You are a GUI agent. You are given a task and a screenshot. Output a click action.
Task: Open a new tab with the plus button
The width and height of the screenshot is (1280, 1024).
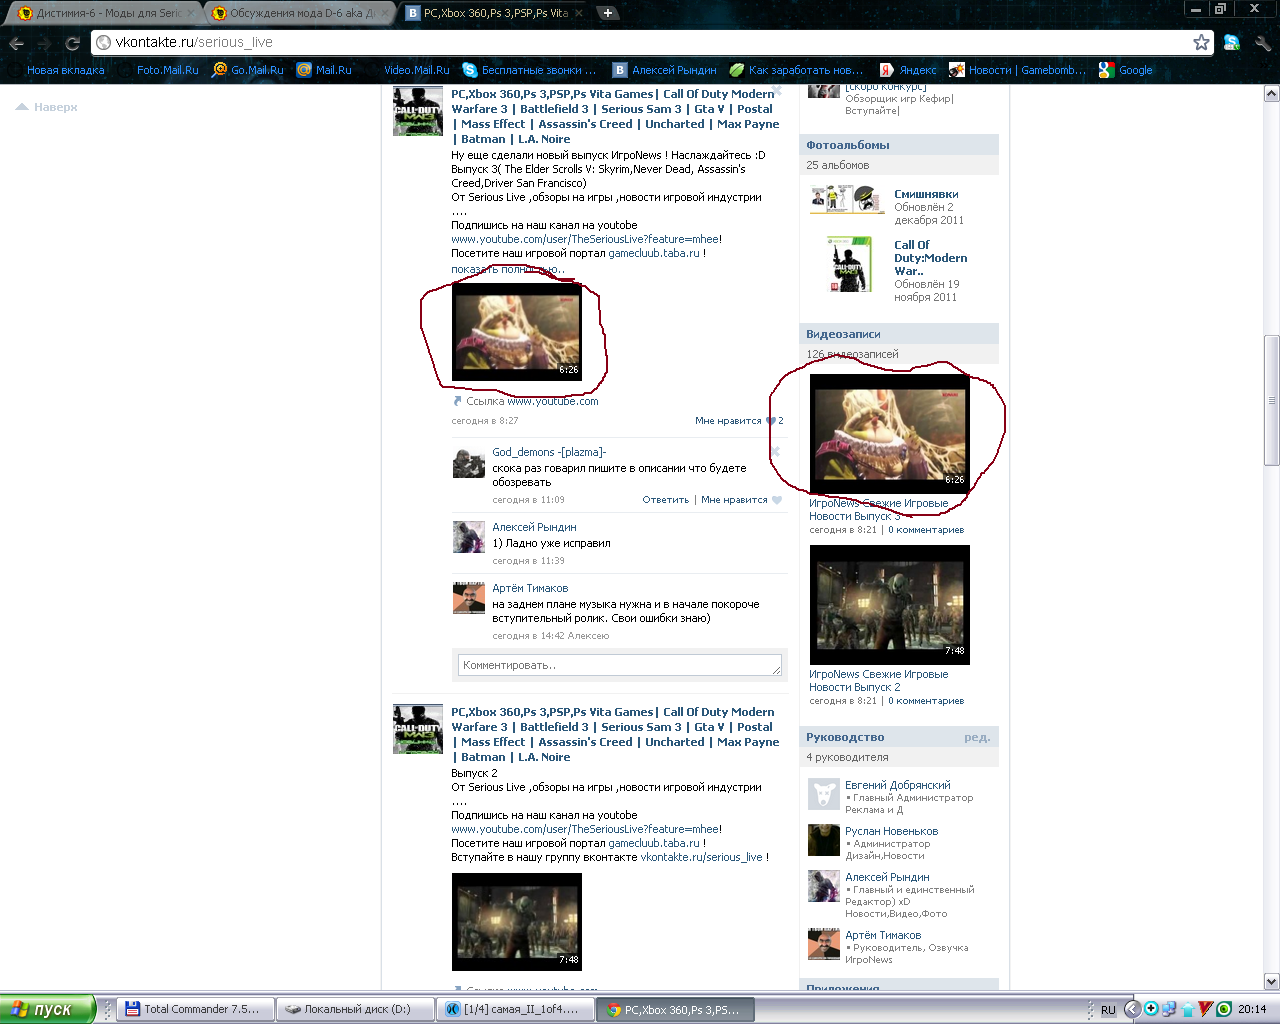[x=607, y=13]
